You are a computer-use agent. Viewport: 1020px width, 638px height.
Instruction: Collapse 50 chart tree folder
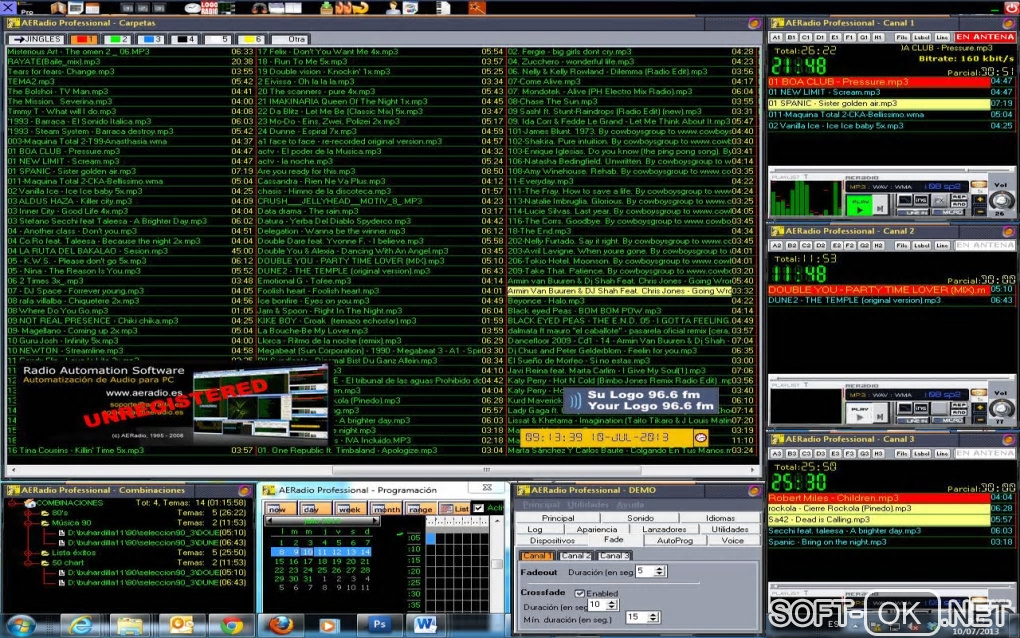pos(28,562)
